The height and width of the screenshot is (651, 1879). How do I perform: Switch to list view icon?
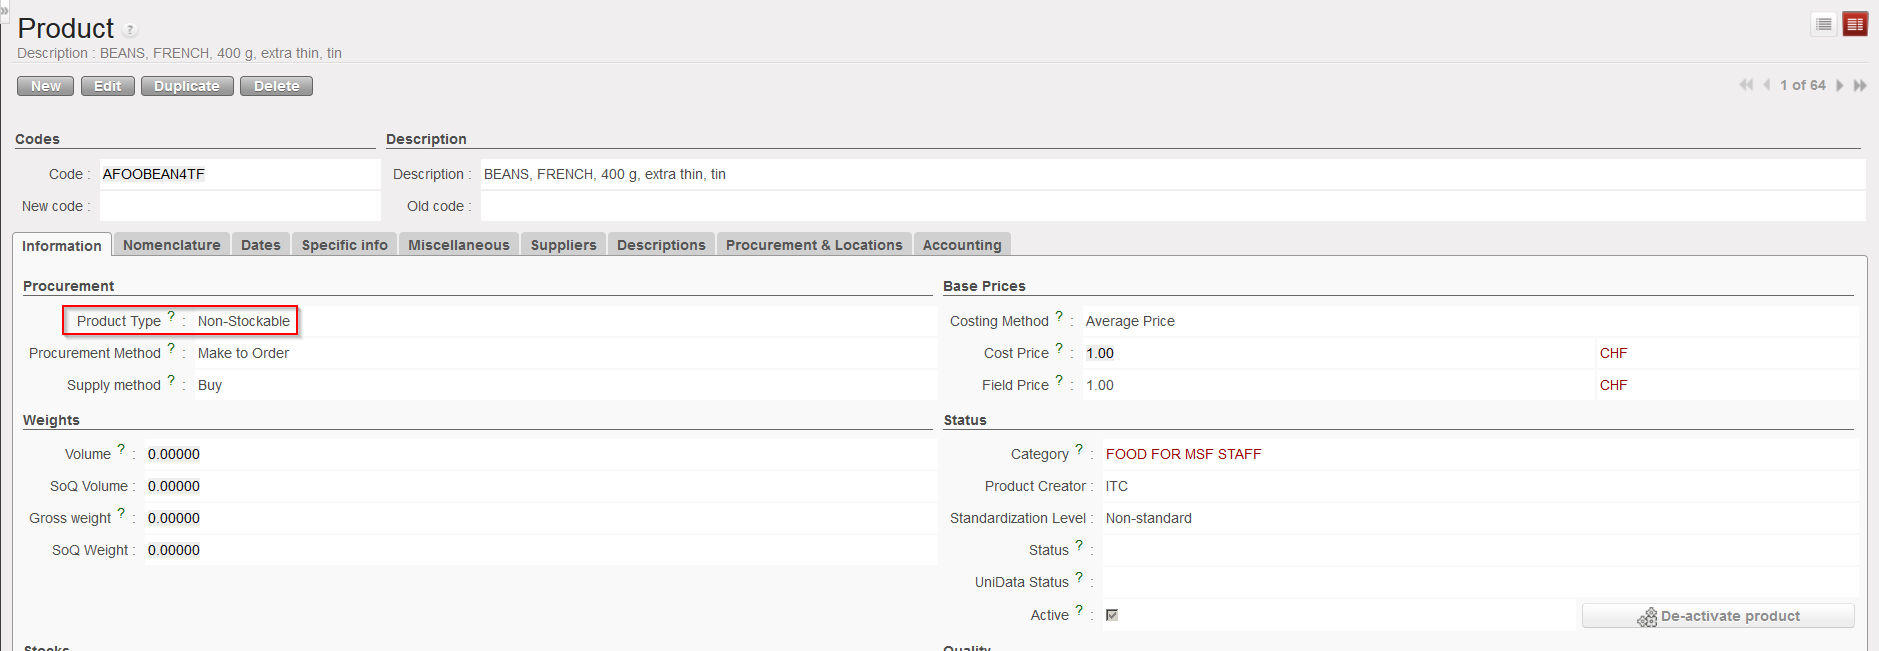click(1823, 24)
